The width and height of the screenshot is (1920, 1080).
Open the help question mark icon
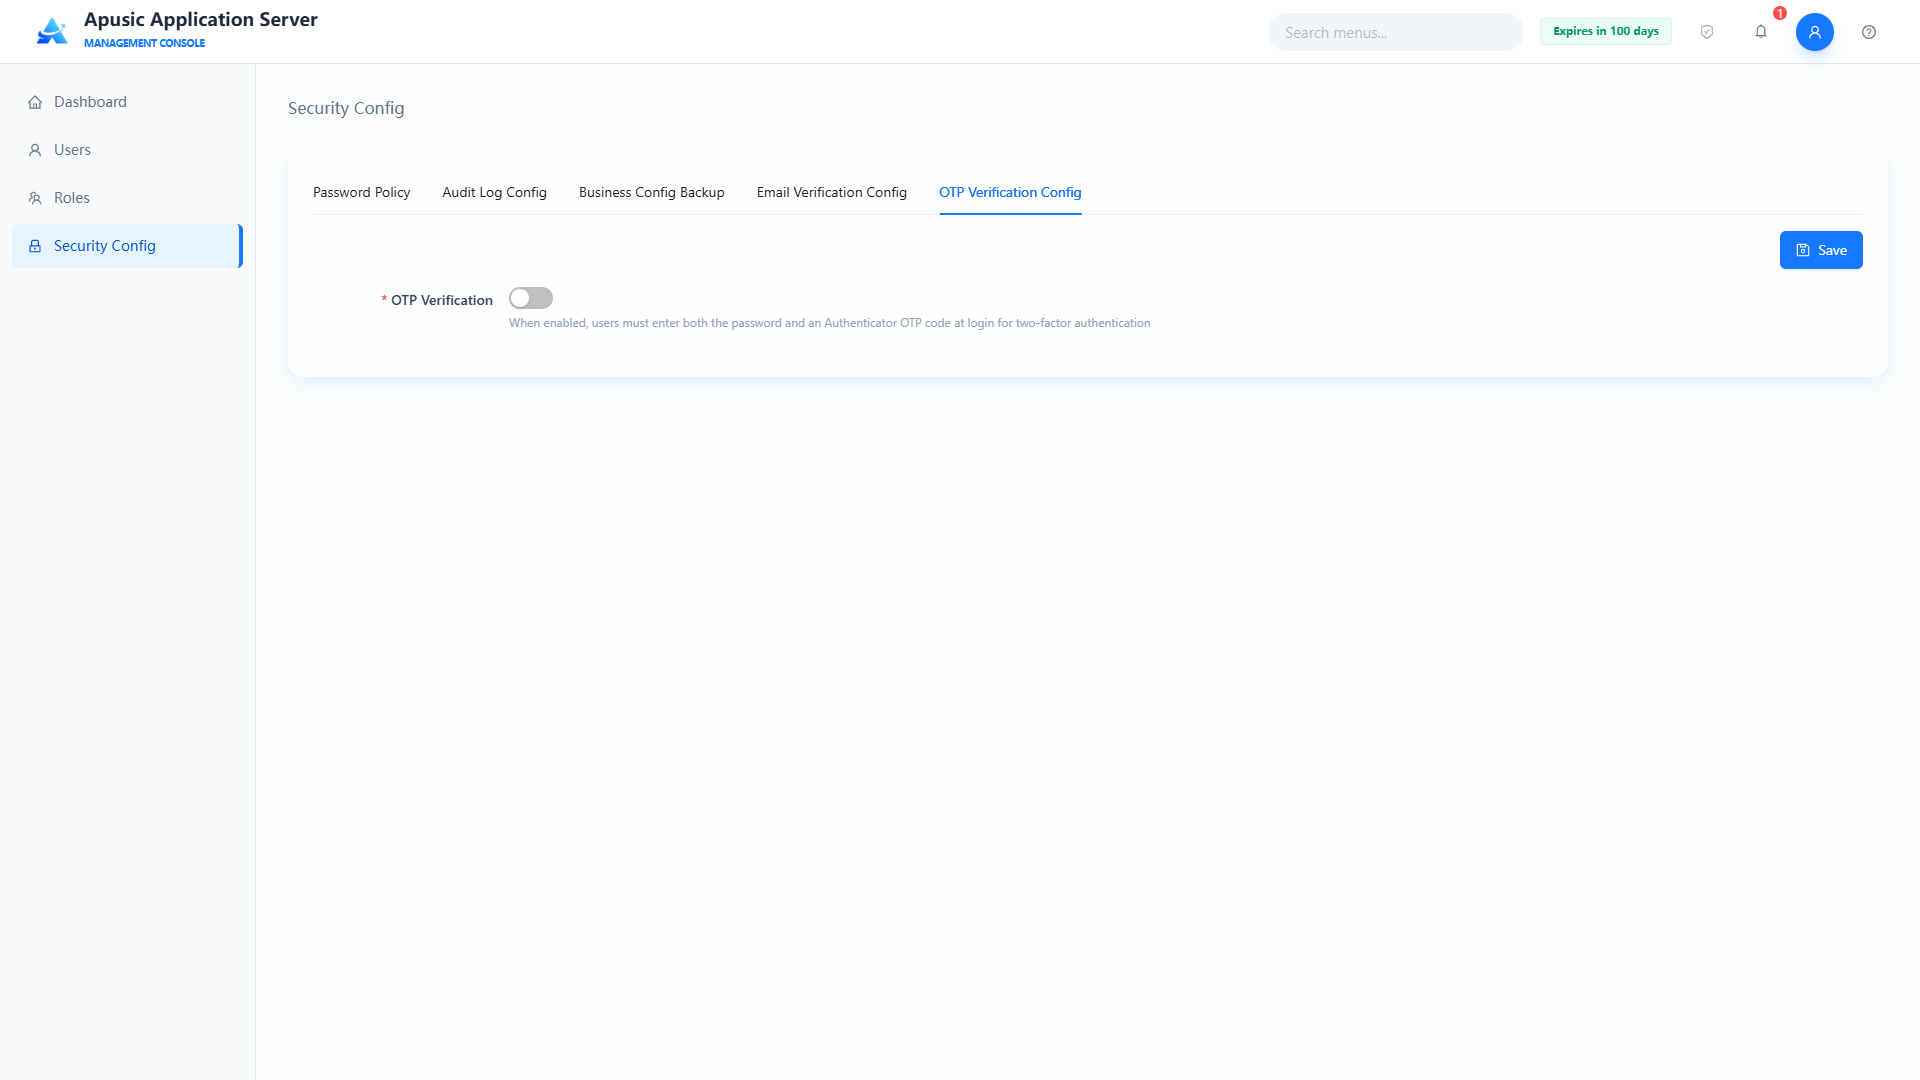coord(1869,32)
